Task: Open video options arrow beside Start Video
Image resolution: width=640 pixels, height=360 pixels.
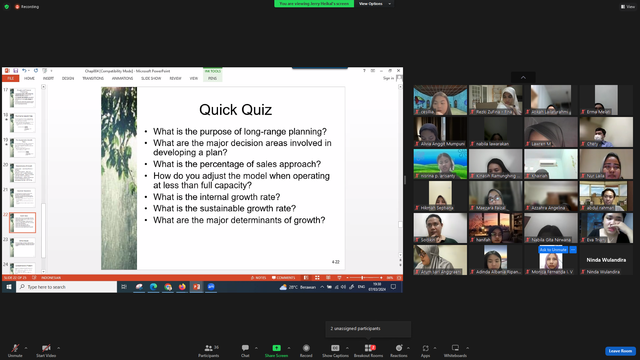Action: coord(58,348)
